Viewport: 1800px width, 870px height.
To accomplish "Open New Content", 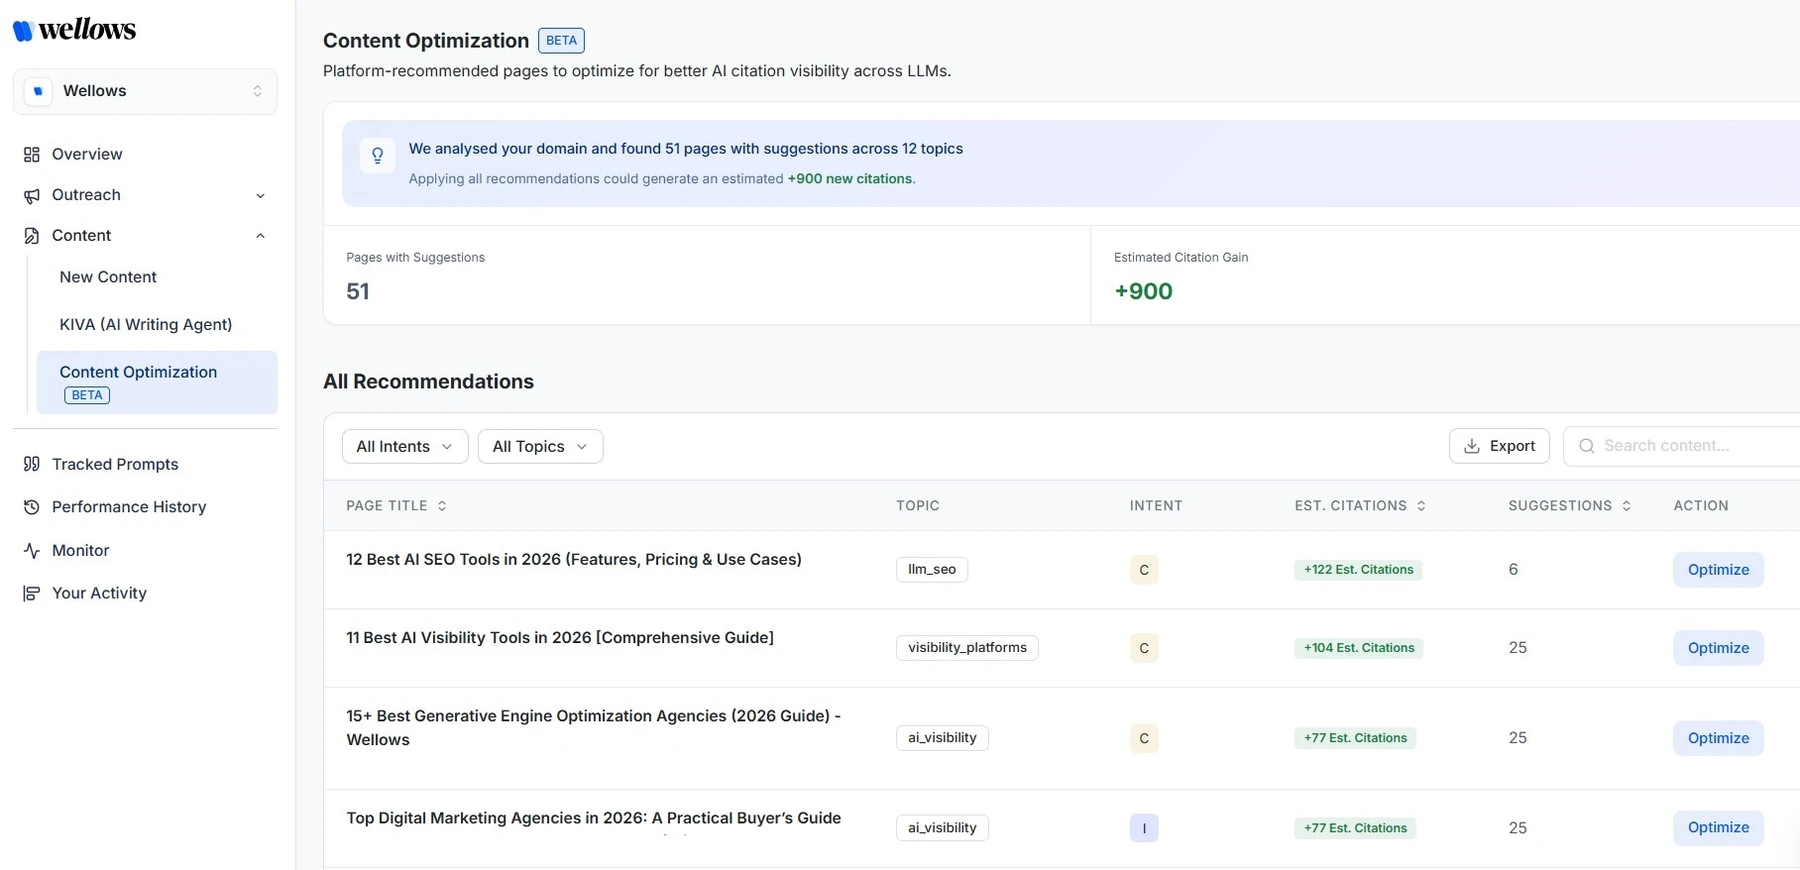I will tap(108, 277).
